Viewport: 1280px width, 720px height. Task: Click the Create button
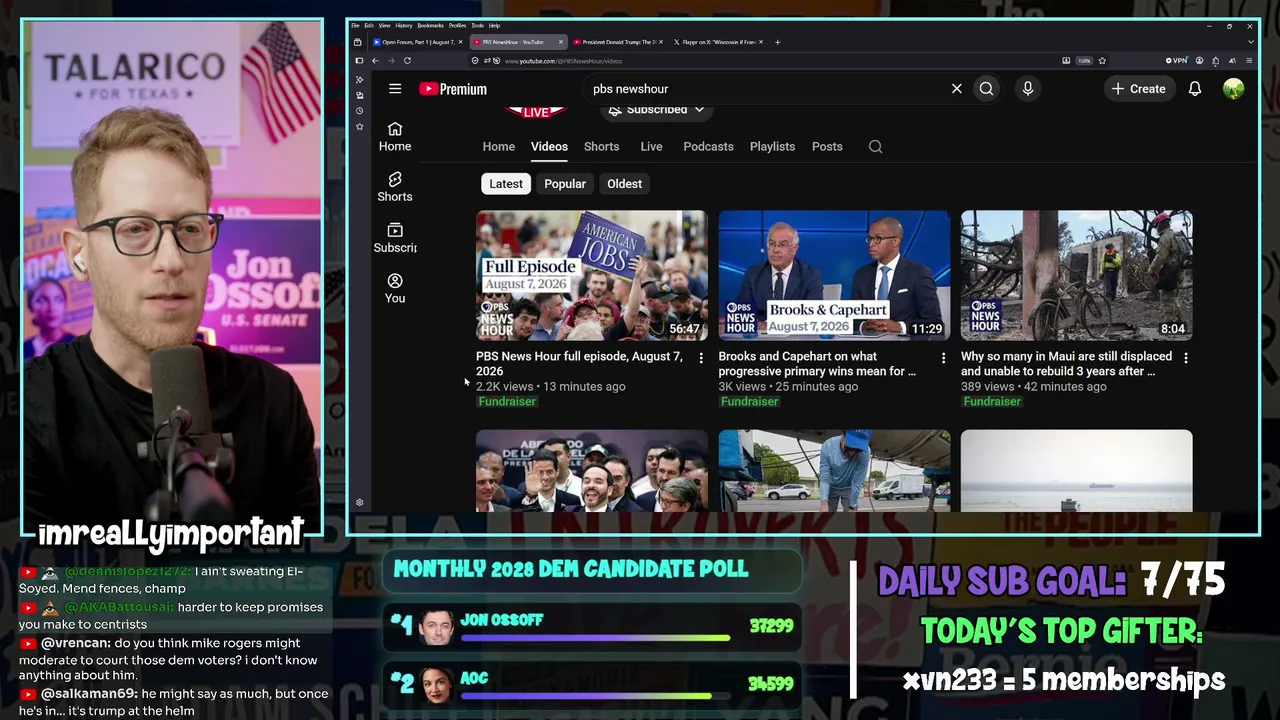pos(1138,89)
